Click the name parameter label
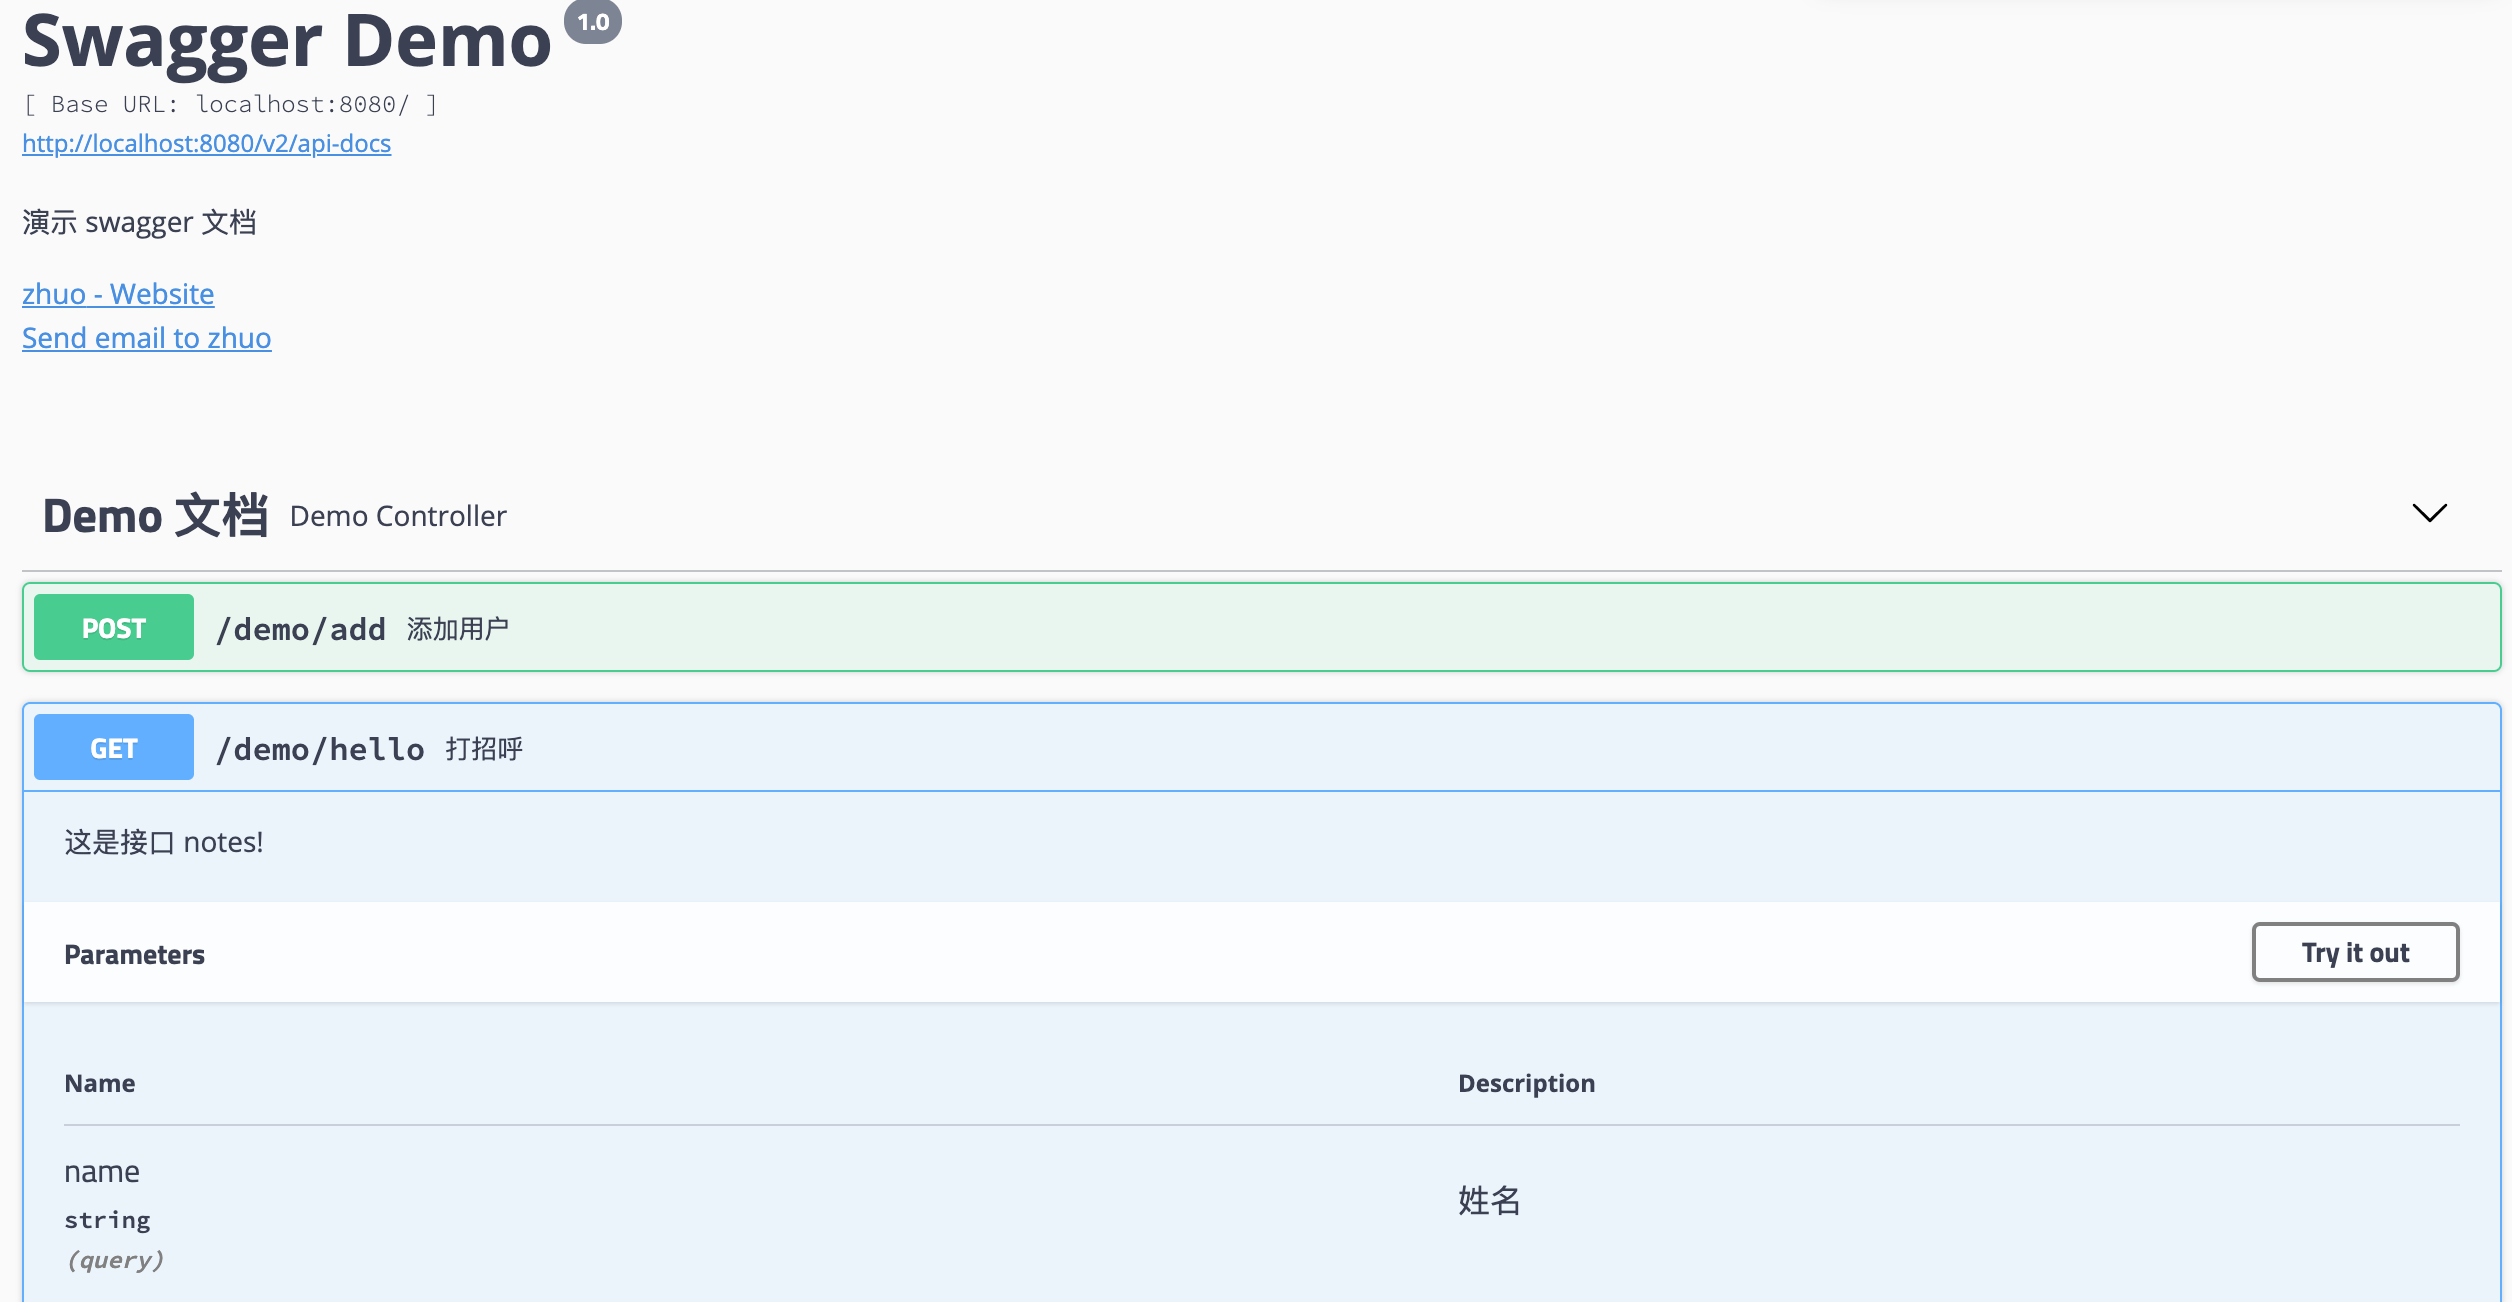The image size is (2512, 1302). click(x=102, y=1172)
